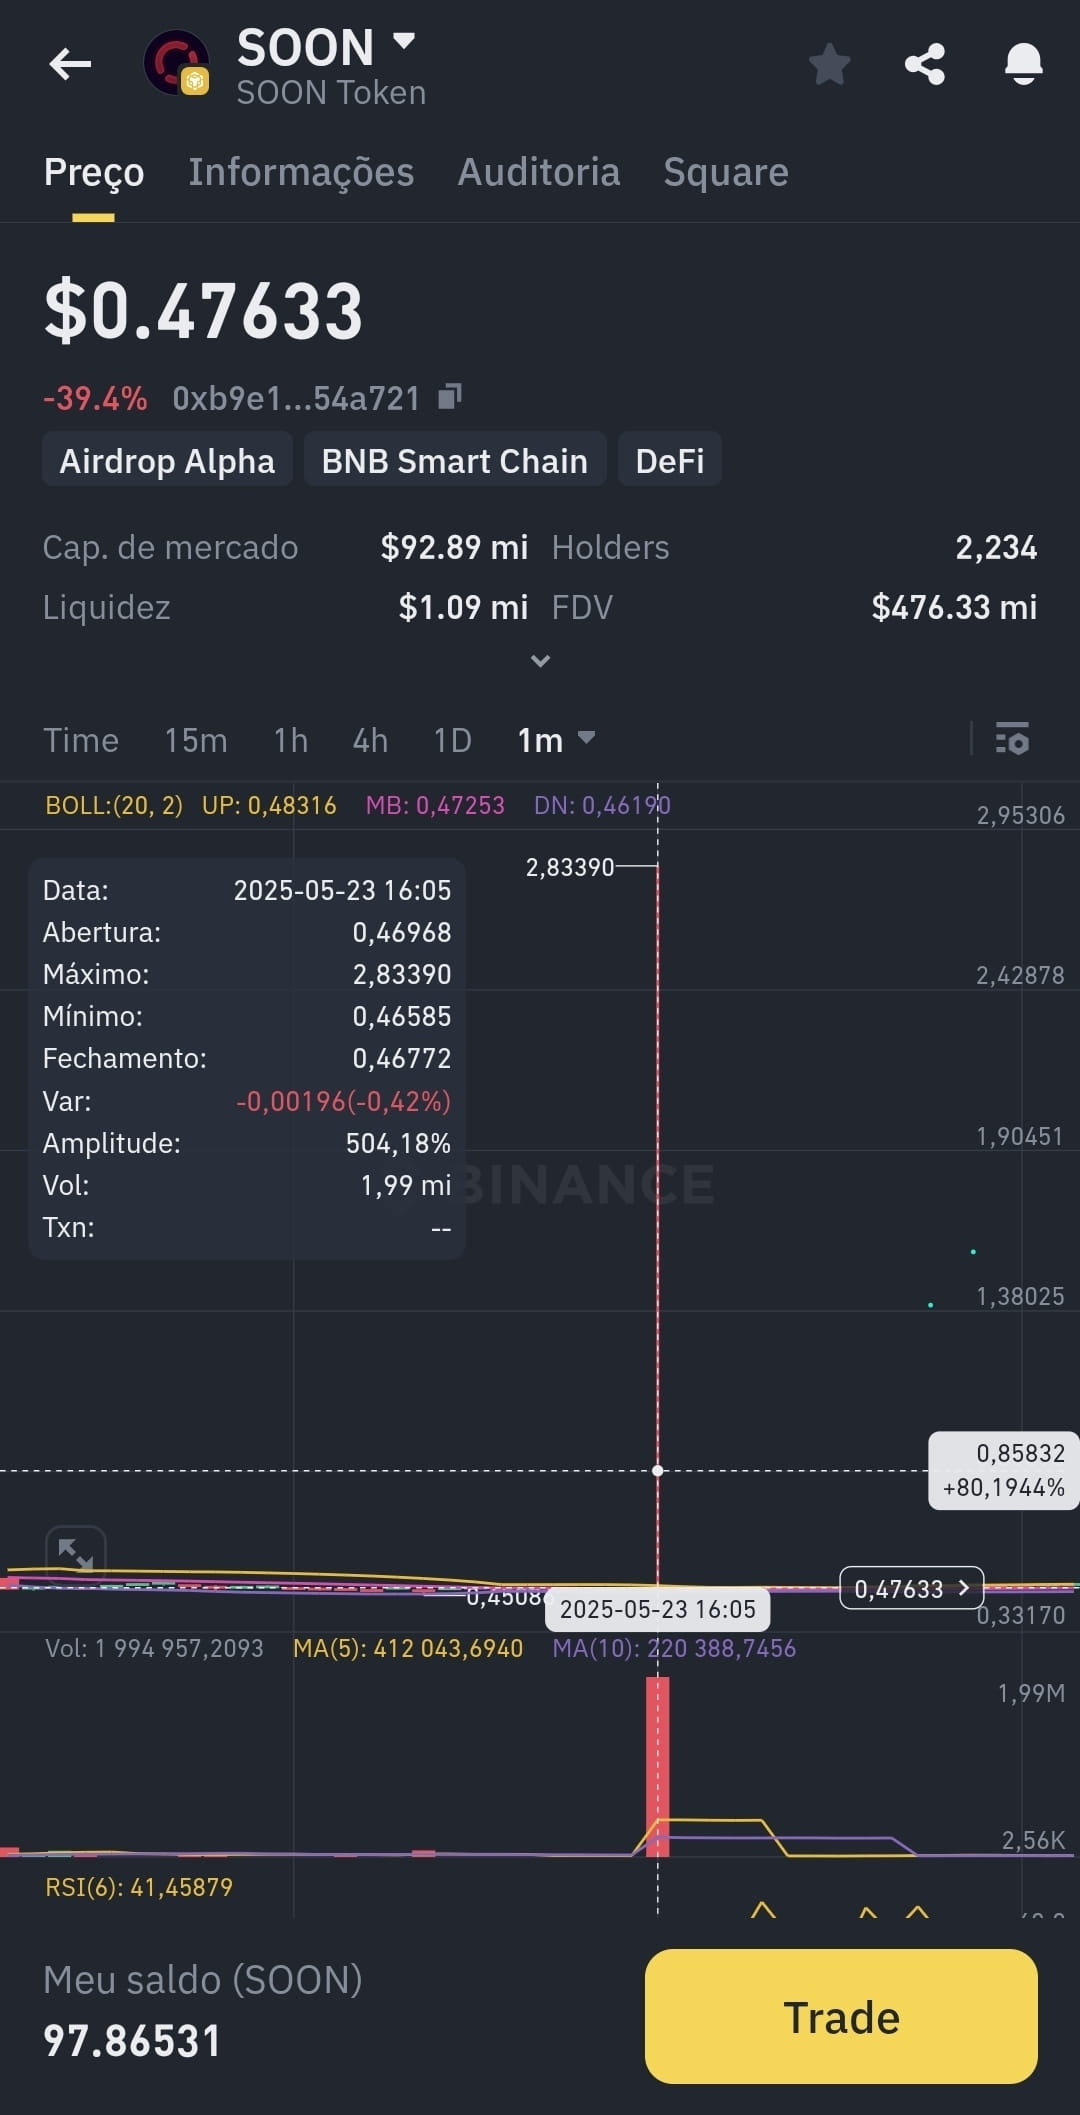Tap the Liquidez value $1.09 mi

pyautogui.click(x=463, y=607)
